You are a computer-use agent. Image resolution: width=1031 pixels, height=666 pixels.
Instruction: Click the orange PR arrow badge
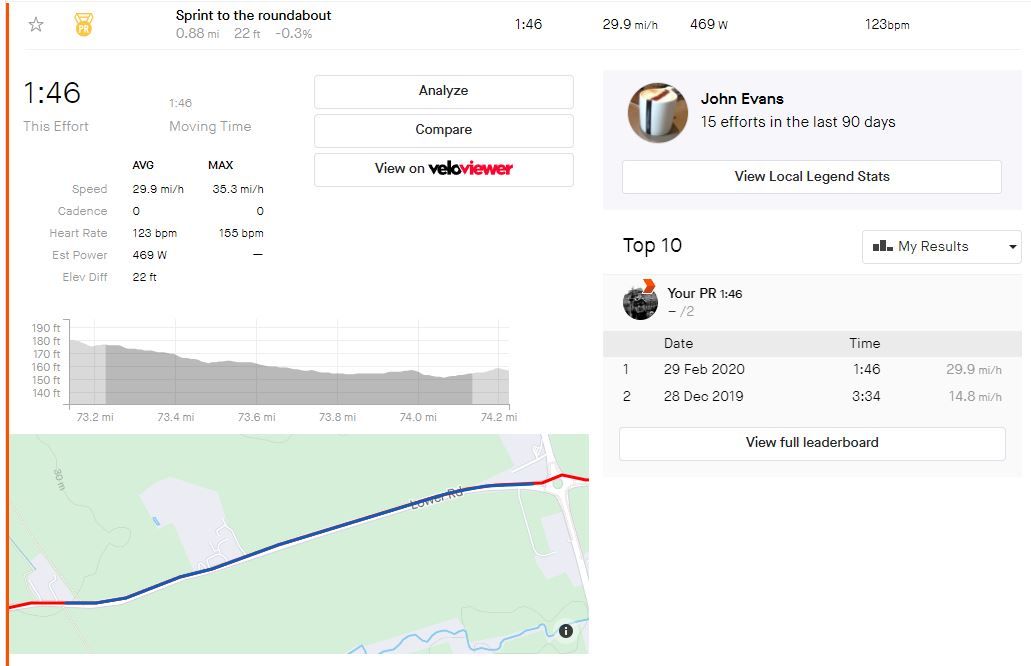coord(648,285)
